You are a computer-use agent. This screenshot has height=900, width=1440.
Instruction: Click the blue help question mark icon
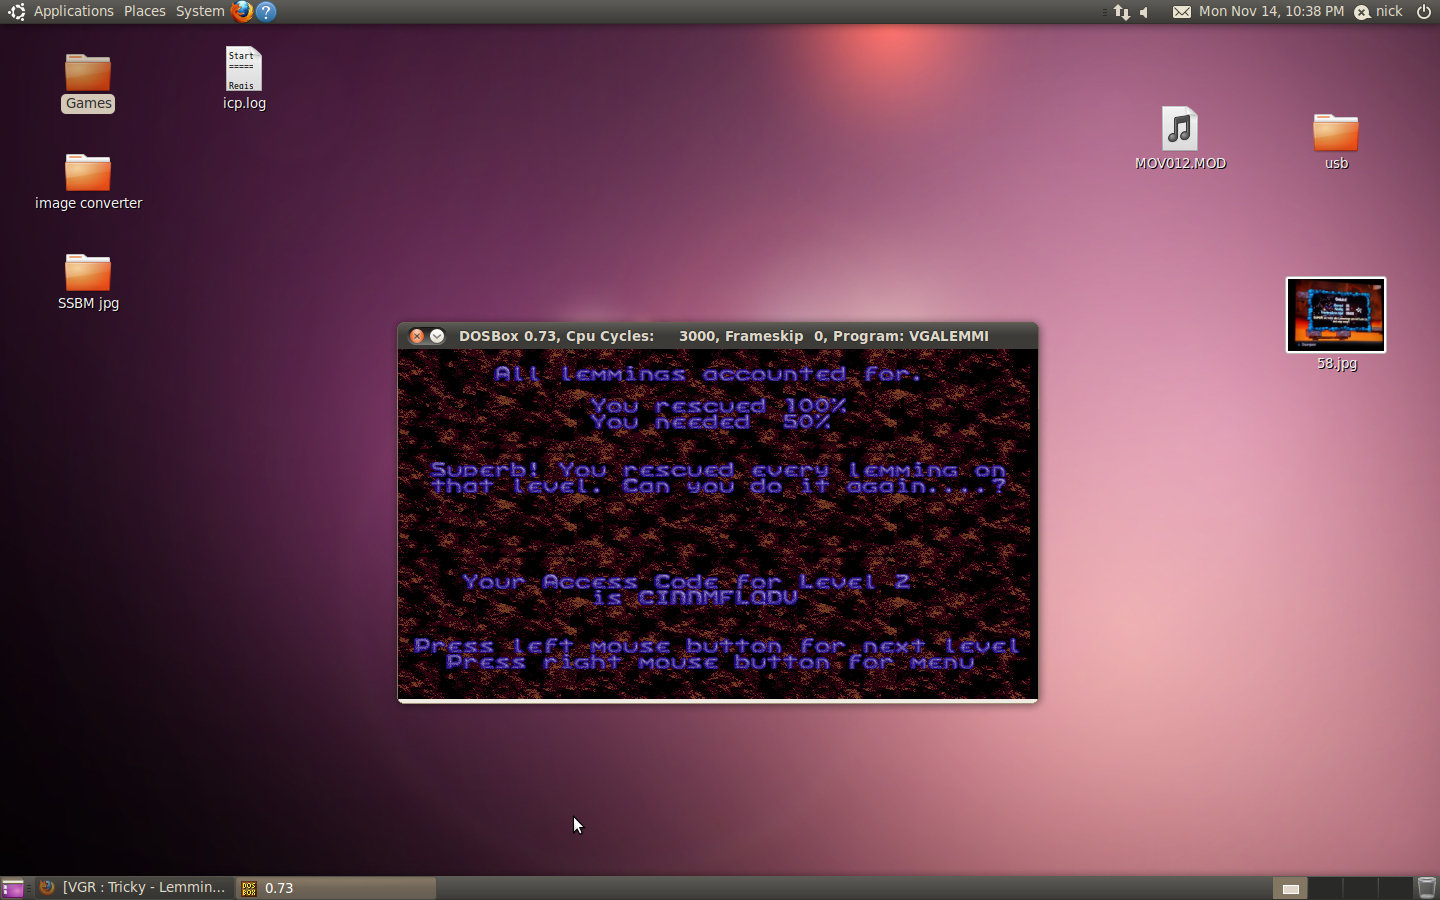pyautogui.click(x=266, y=12)
